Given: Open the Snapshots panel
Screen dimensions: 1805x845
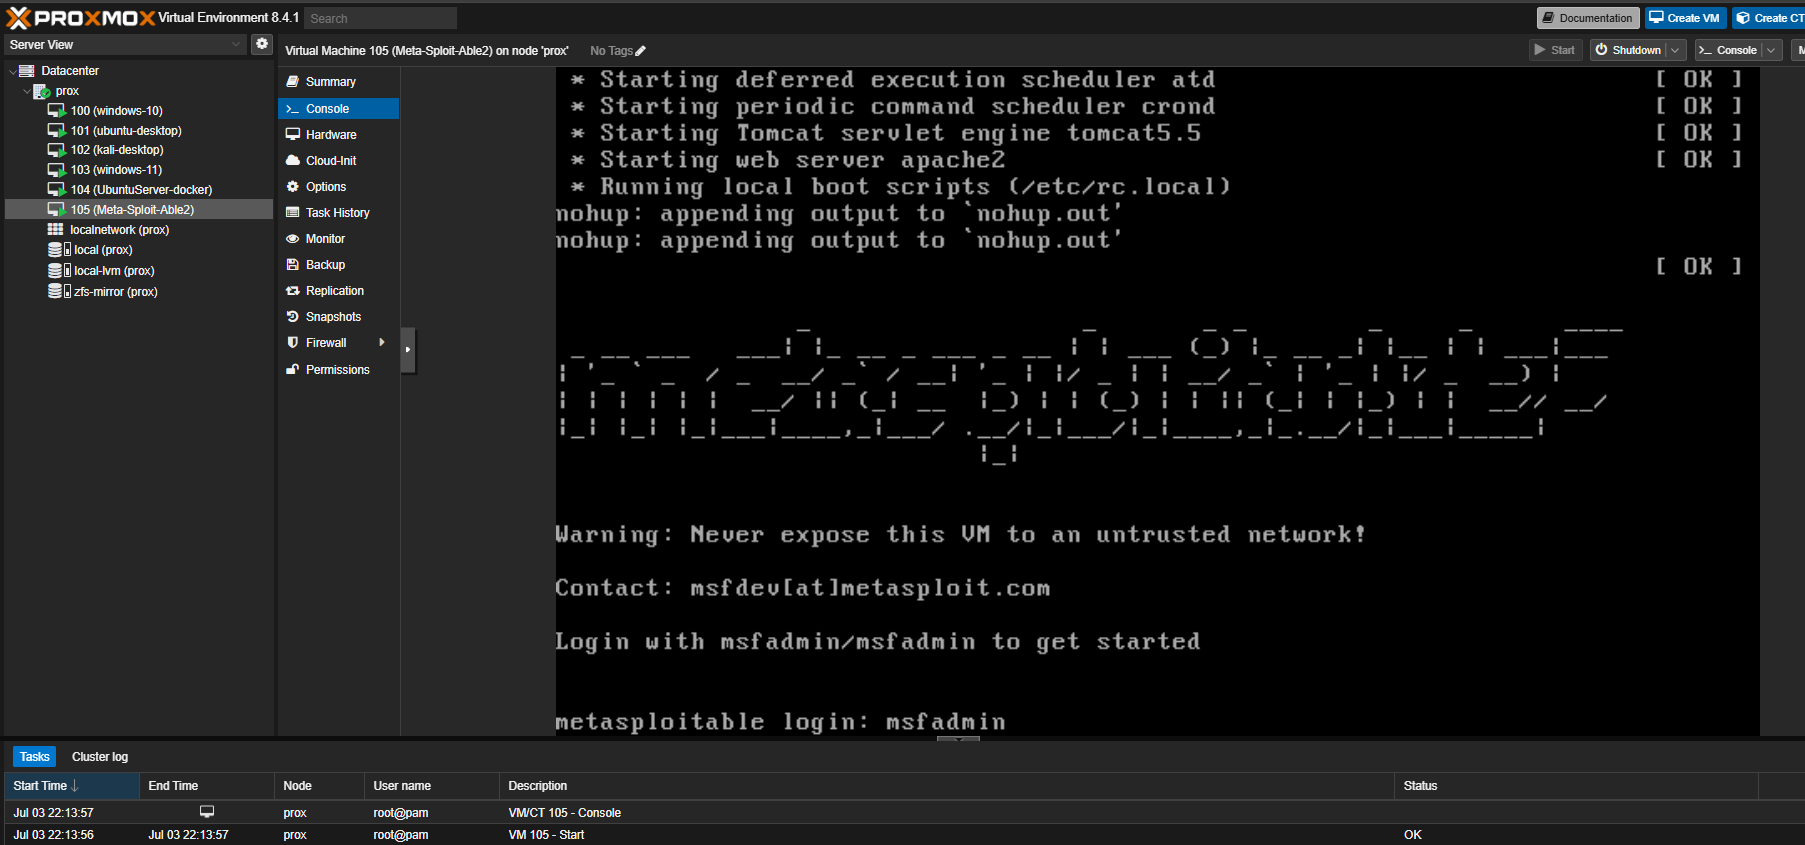Looking at the screenshot, I should pyautogui.click(x=333, y=317).
